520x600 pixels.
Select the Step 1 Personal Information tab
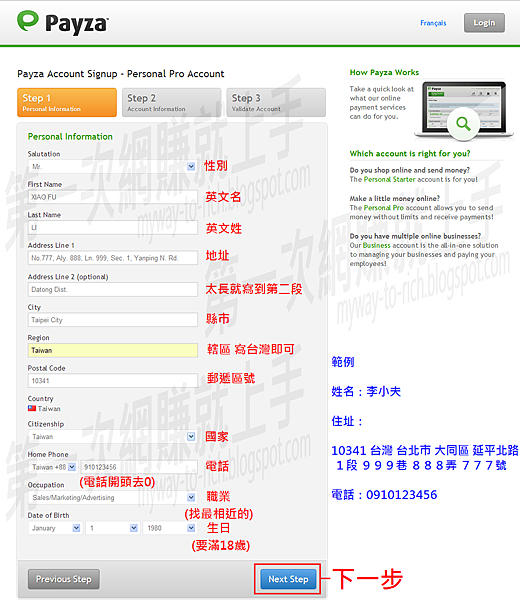(x=67, y=102)
